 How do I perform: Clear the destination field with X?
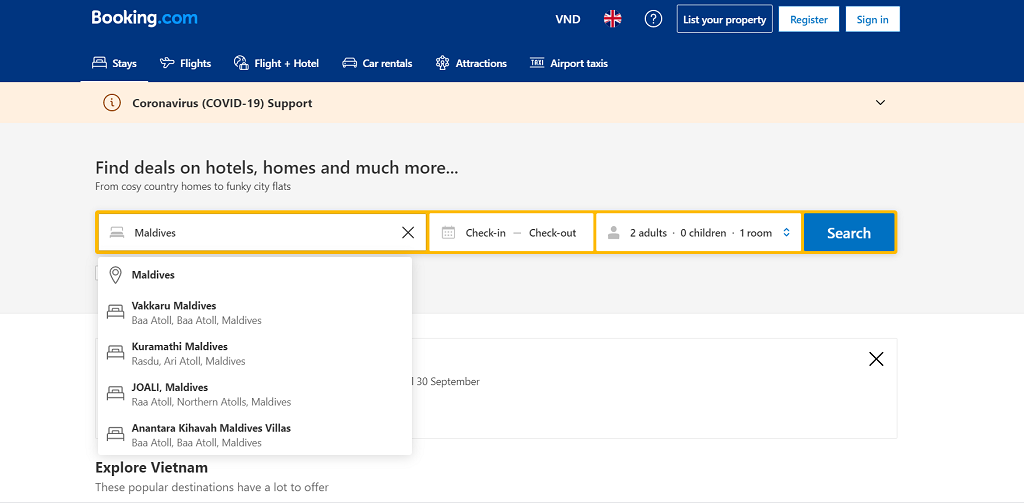point(408,232)
